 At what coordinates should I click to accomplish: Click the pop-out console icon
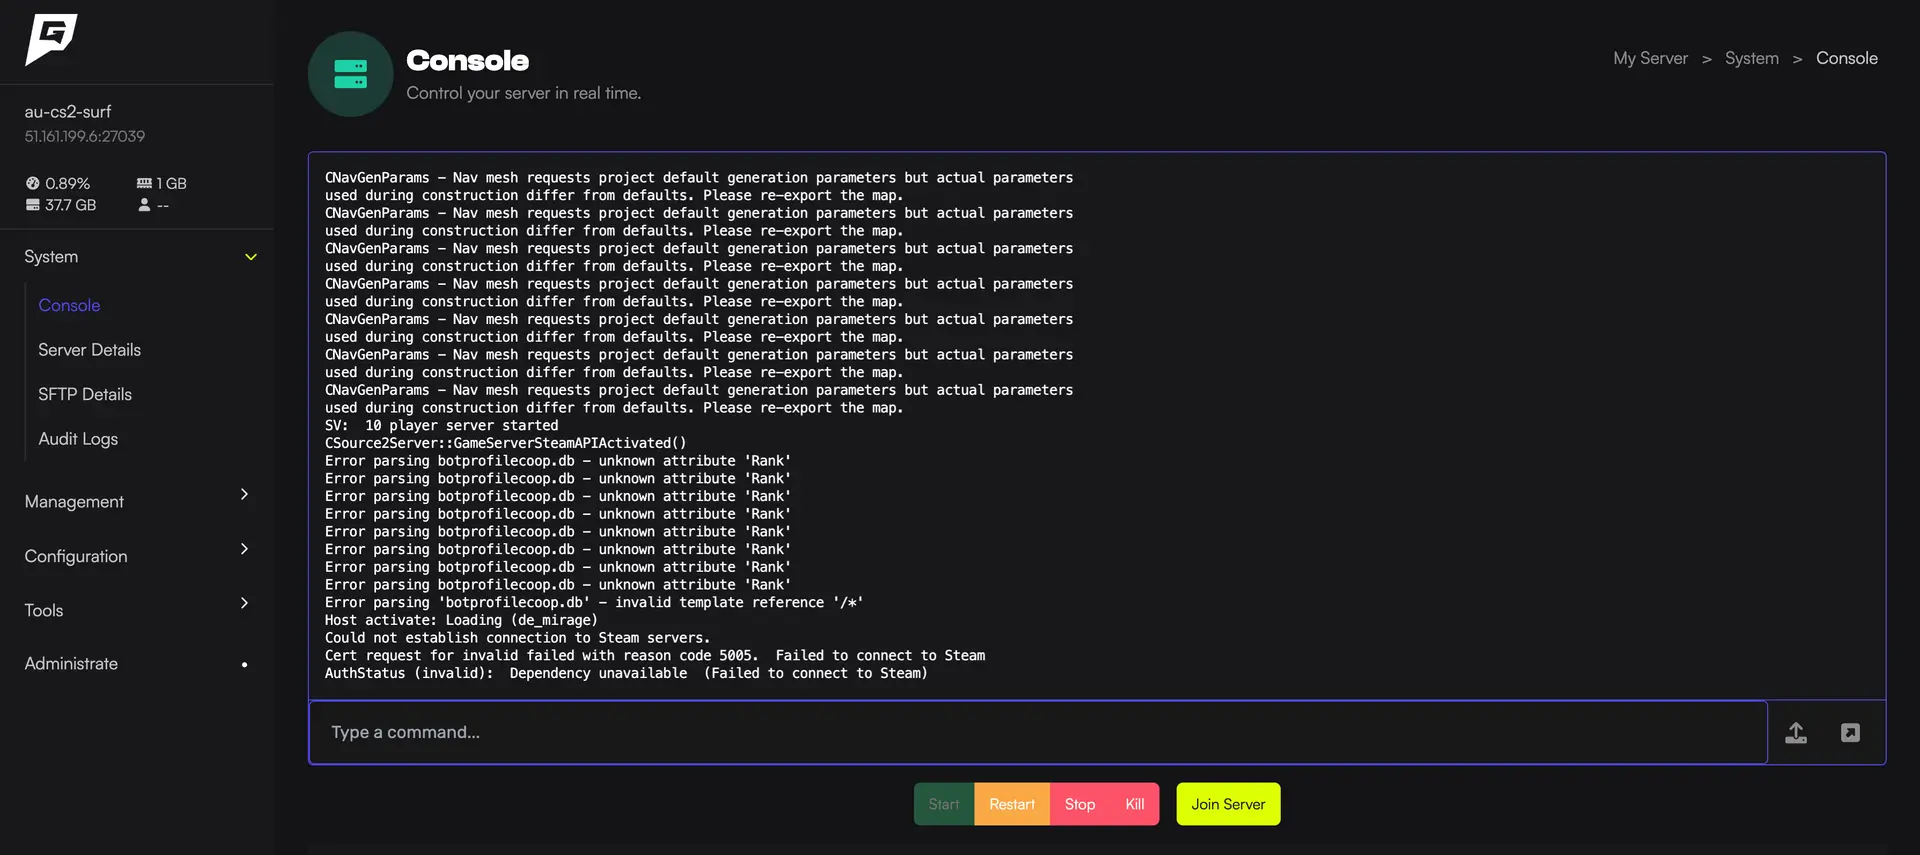click(x=1850, y=733)
